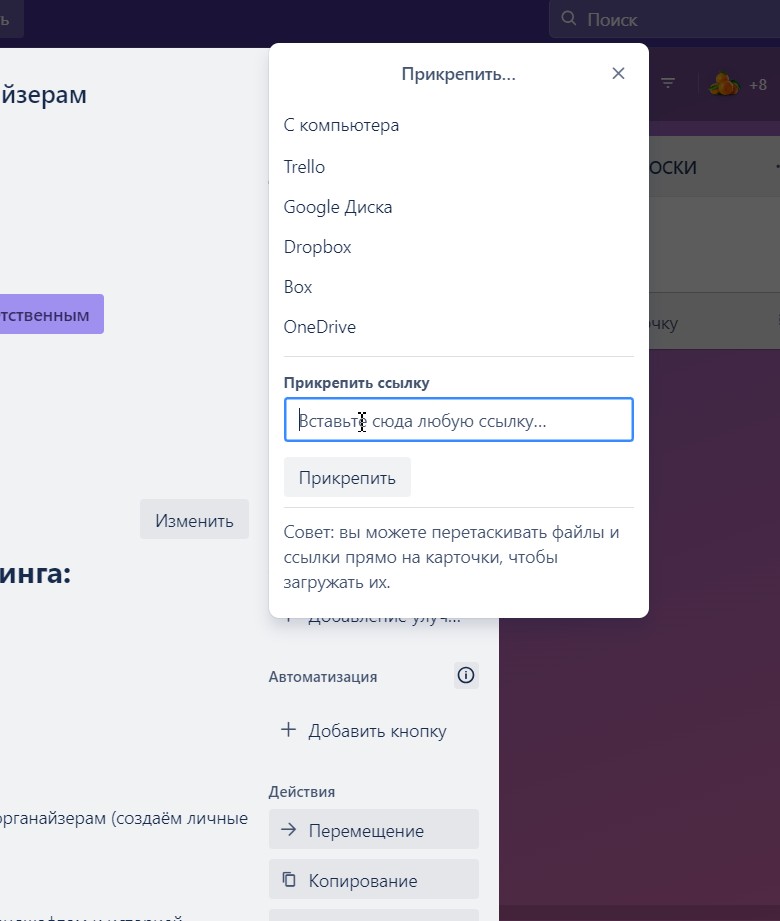The height and width of the screenshot is (921, 780).
Task: Select the Box attachment option
Action: click(297, 286)
